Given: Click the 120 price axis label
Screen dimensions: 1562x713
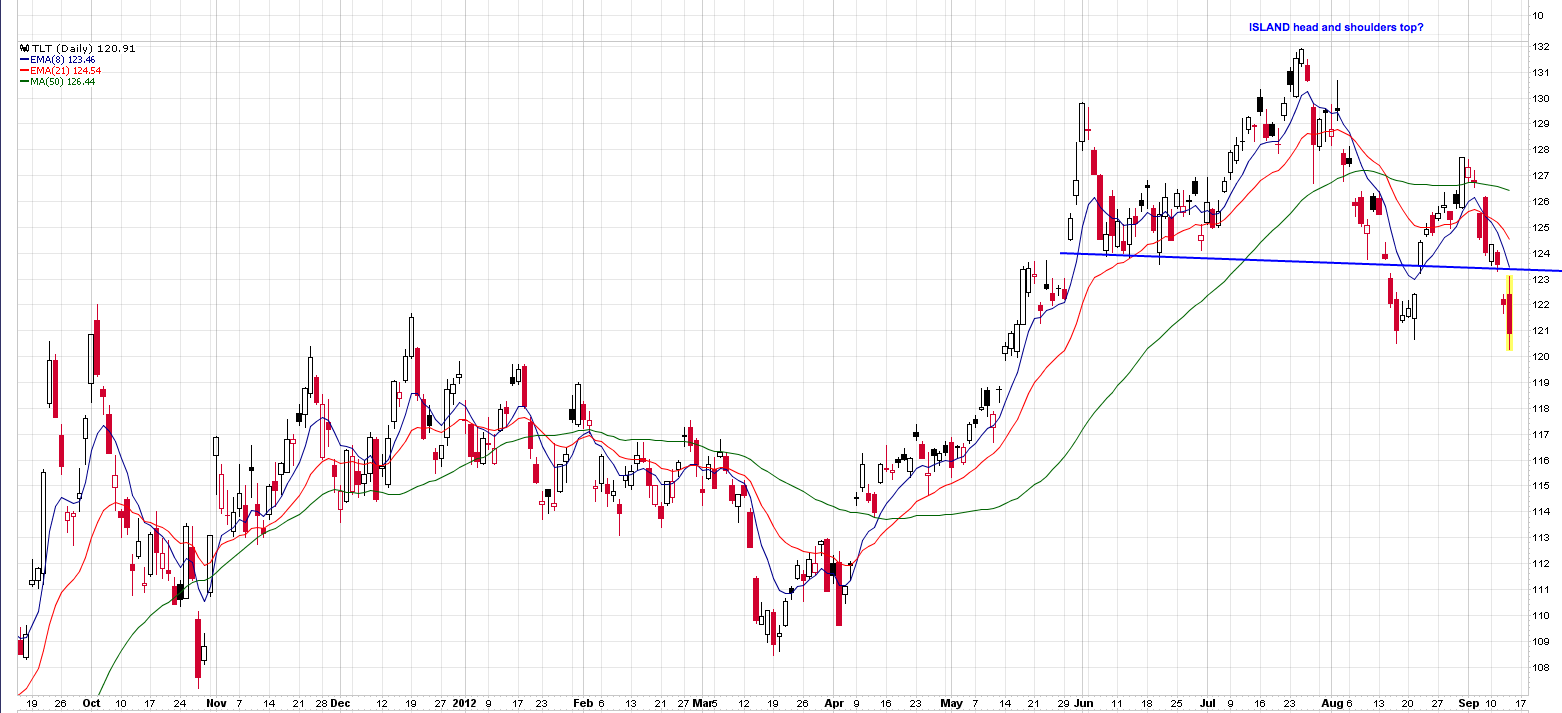Looking at the screenshot, I should coord(1542,357).
